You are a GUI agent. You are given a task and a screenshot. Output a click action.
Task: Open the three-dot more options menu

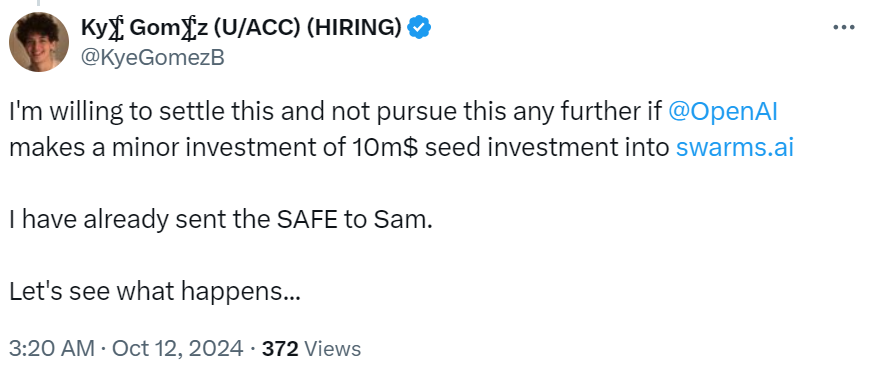pyautogui.click(x=843, y=27)
